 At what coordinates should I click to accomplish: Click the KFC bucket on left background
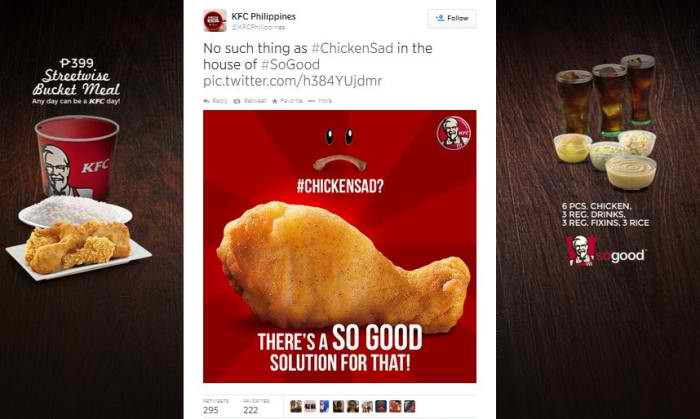pos(77,156)
